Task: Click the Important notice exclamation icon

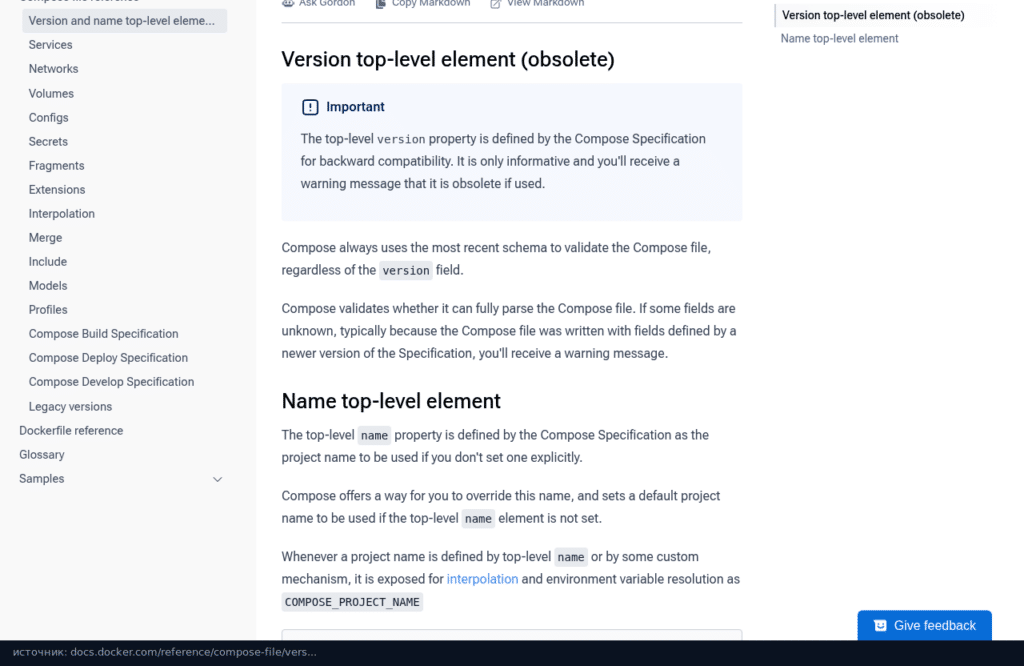Action: pos(310,107)
